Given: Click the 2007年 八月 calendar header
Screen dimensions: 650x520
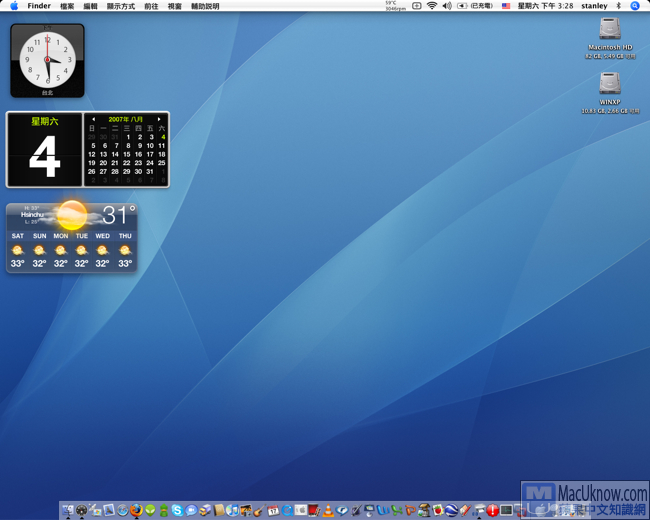Looking at the screenshot, I should pyautogui.click(x=126, y=119).
